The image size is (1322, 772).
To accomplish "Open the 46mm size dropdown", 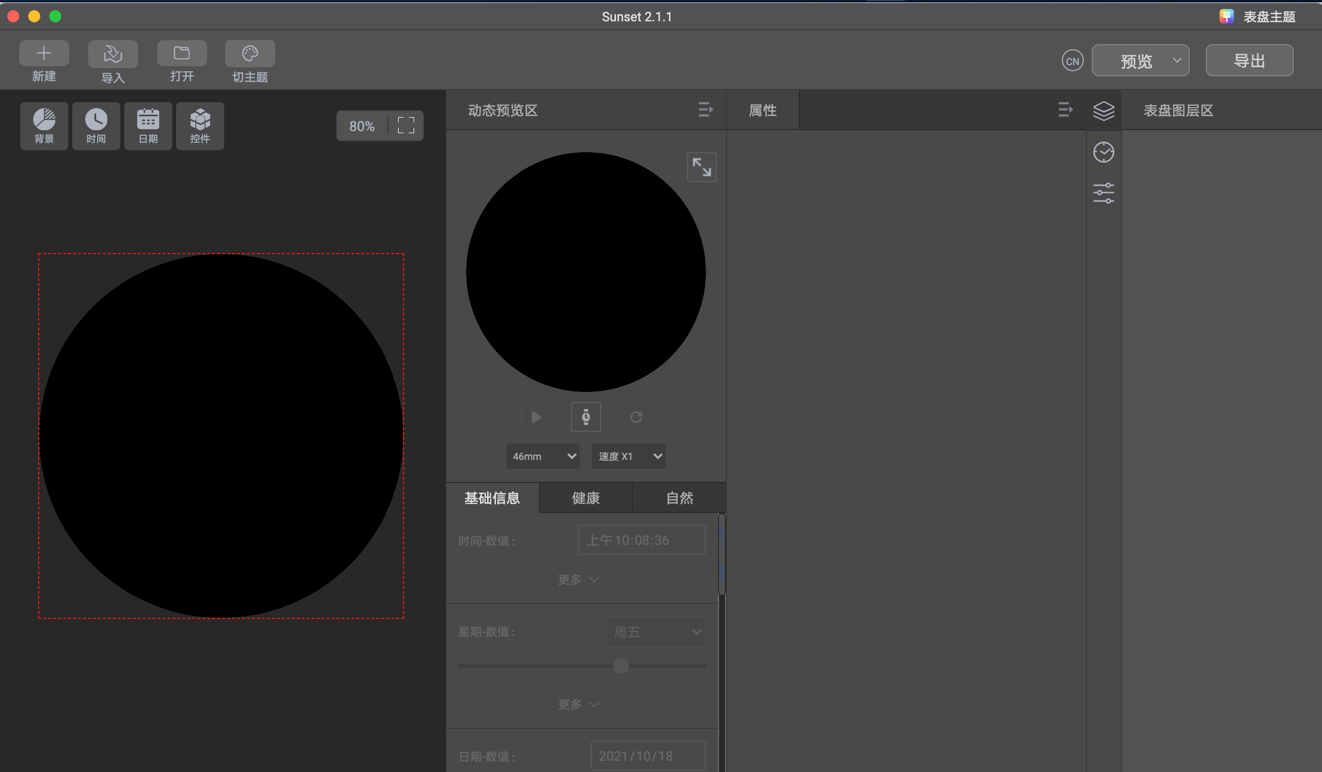I will (543, 456).
